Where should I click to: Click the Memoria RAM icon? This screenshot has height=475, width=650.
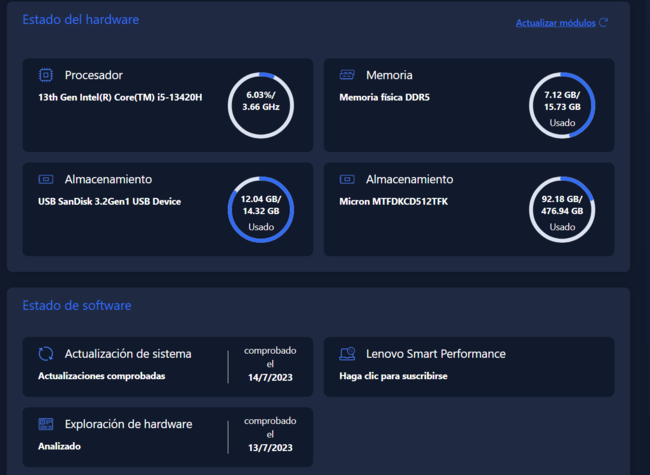[347, 75]
